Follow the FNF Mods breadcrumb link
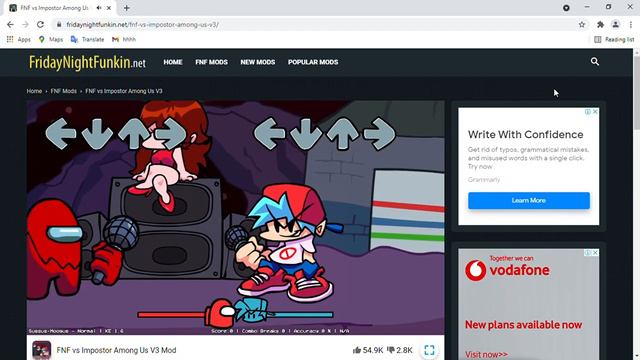640x360 pixels. (64, 91)
